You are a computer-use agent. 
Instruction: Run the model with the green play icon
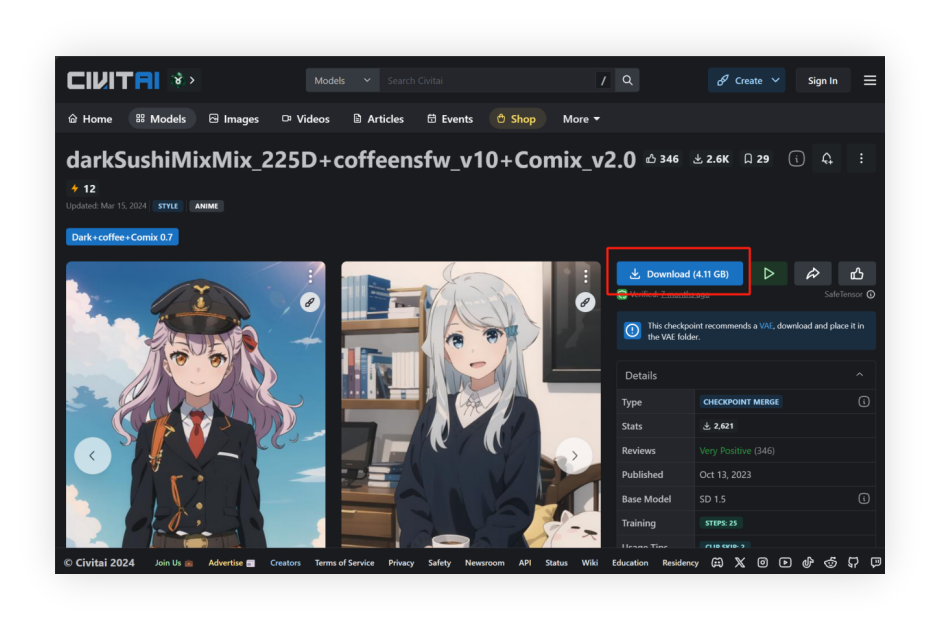coord(769,273)
